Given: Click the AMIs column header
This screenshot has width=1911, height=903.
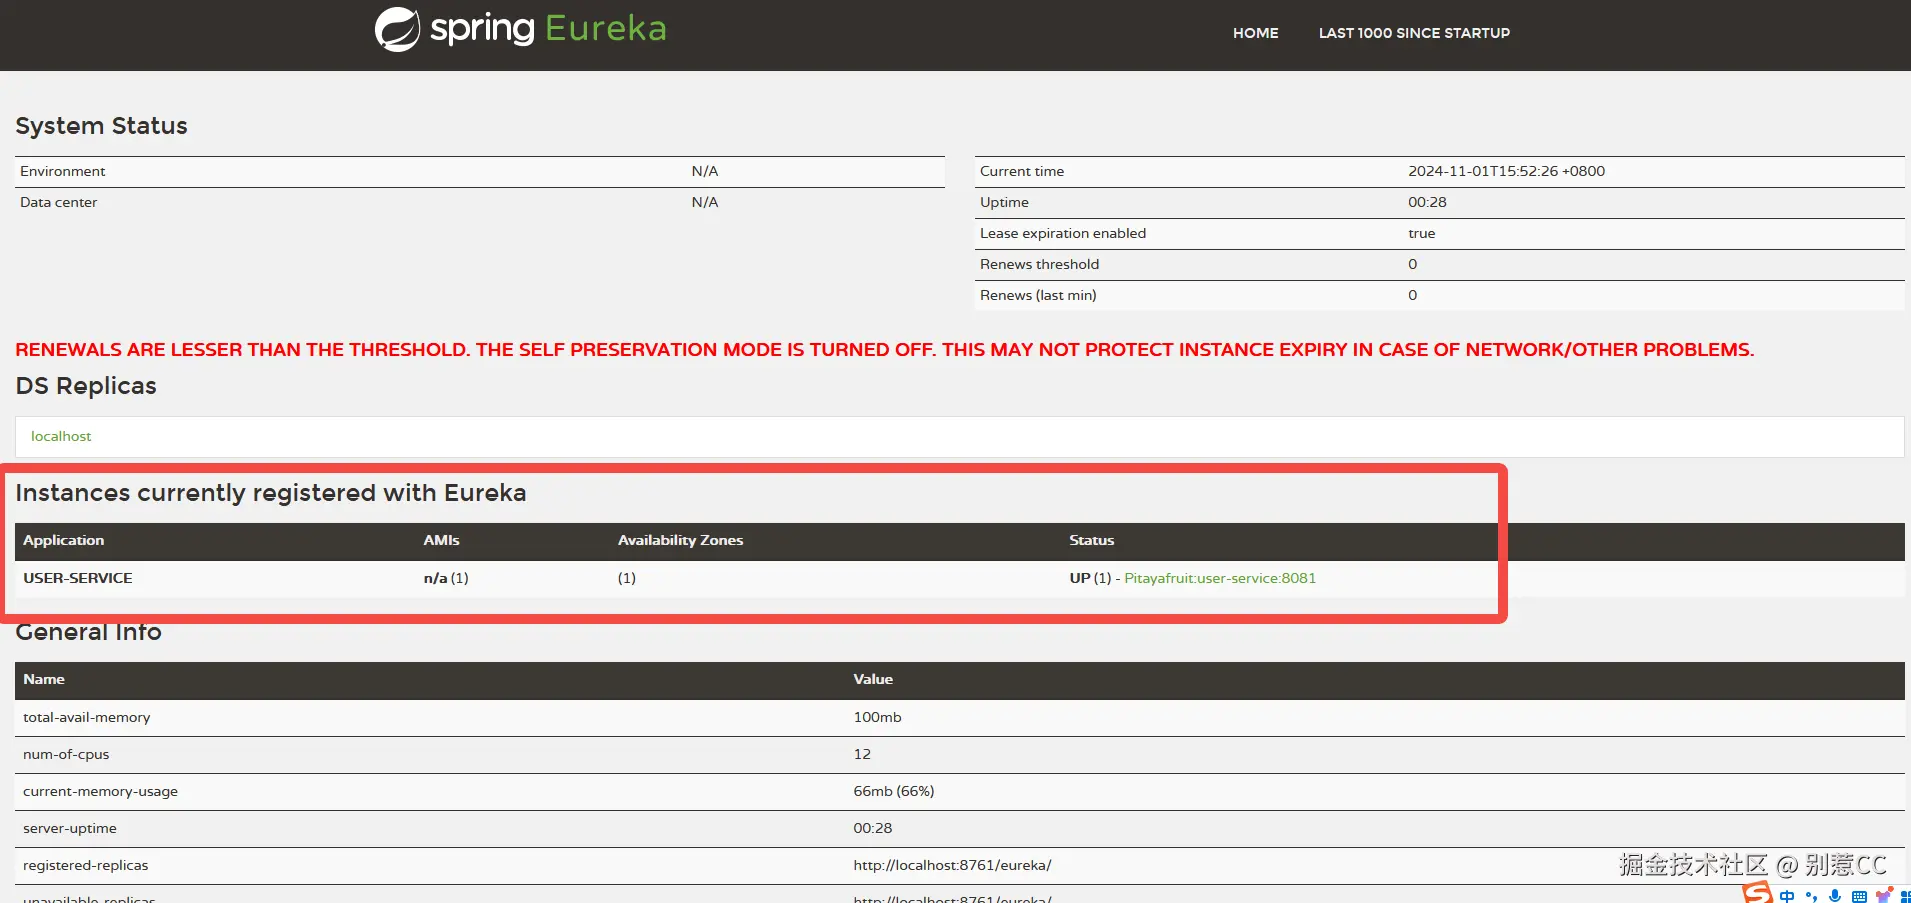Looking at the screenshot, I should pyautogui.click(x=441, y=540).
